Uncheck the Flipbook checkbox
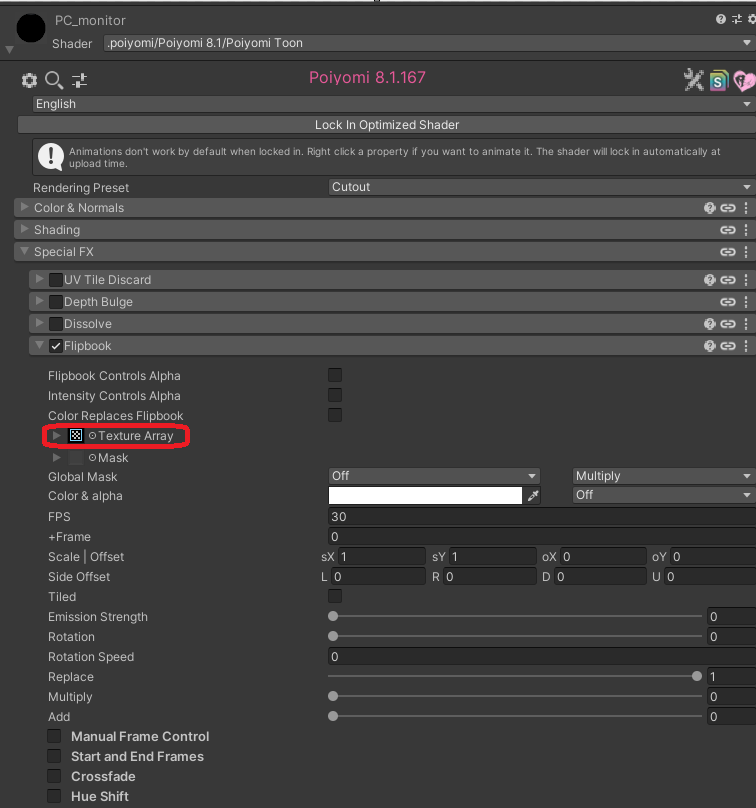This screenshot has width=756, height=808. coord(56,346)
